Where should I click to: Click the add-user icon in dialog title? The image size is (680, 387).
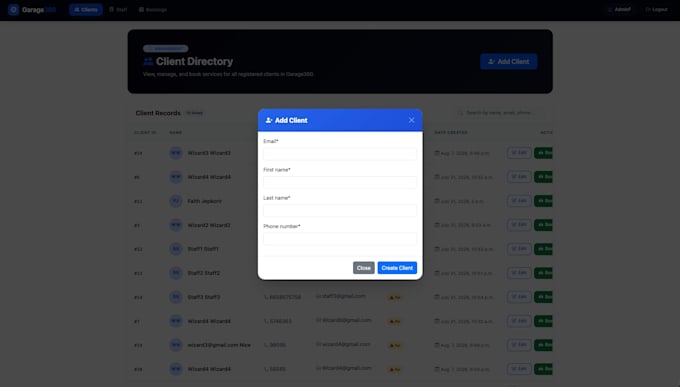click(x=269, y=120)
